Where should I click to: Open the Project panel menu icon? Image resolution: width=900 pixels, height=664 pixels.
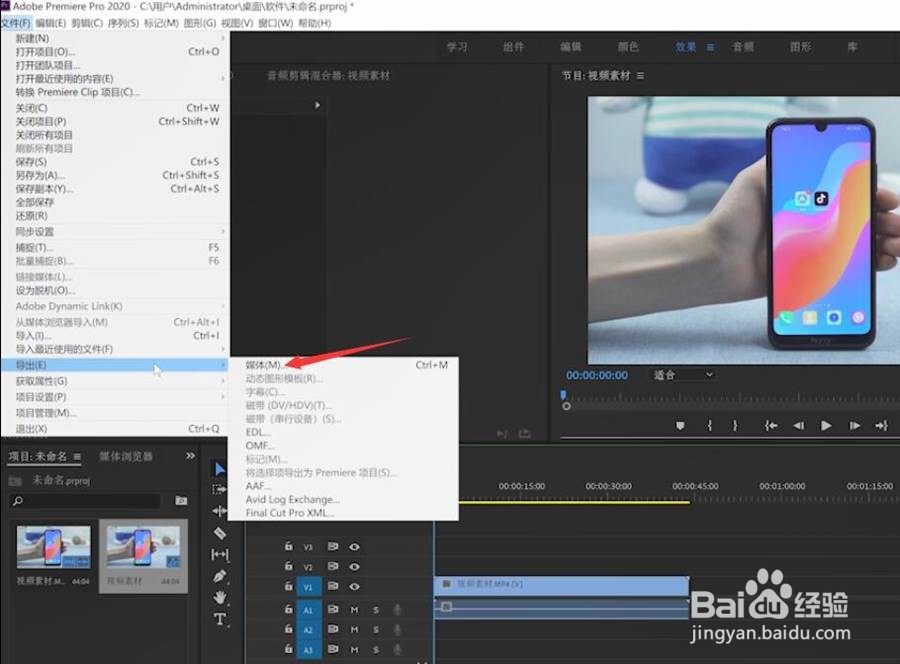(x=77, y=457)
